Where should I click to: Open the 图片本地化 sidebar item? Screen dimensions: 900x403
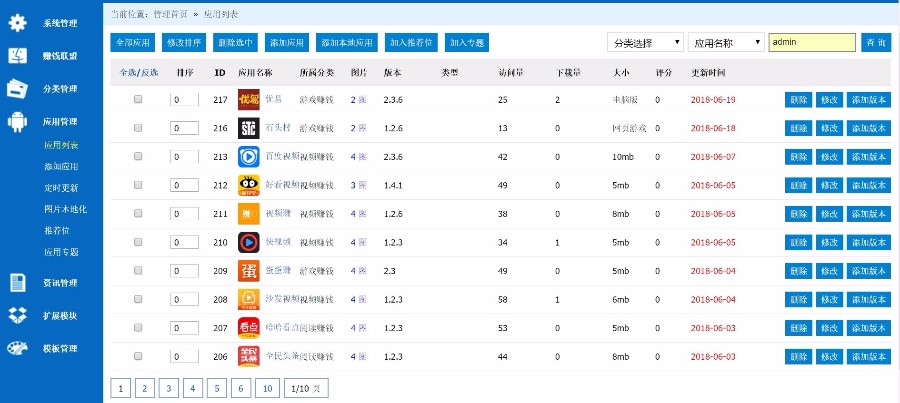point(65,209)
